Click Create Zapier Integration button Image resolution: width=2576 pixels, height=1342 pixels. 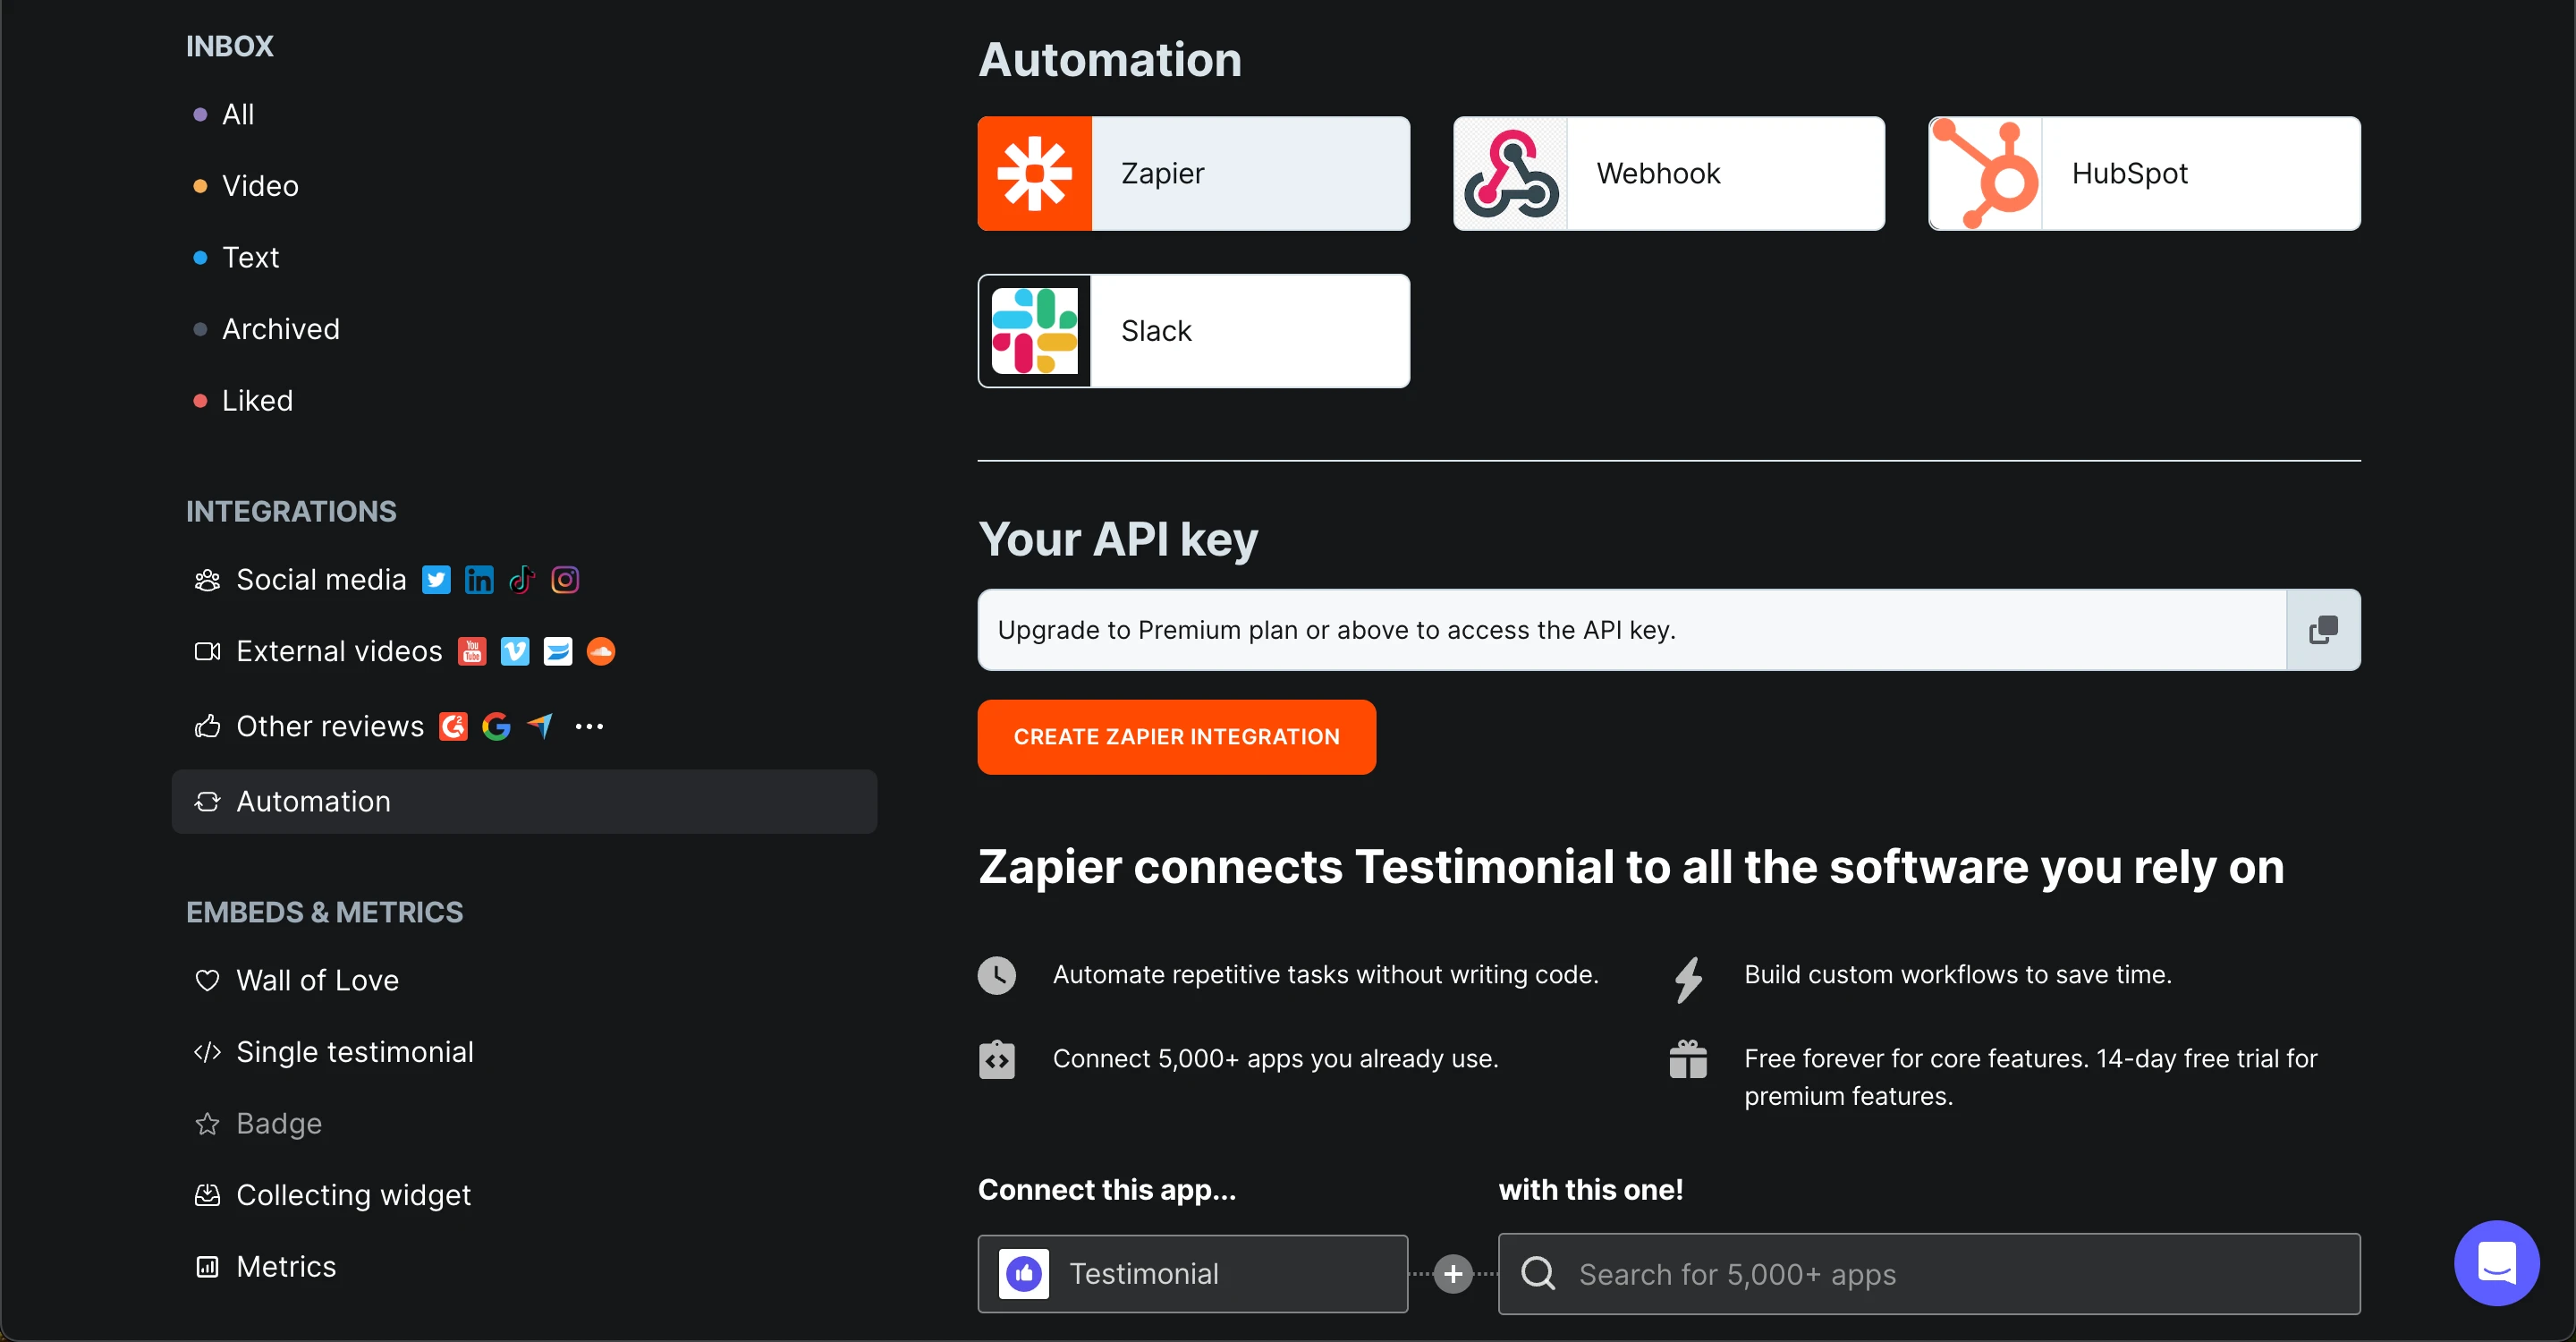(1176, 738)
